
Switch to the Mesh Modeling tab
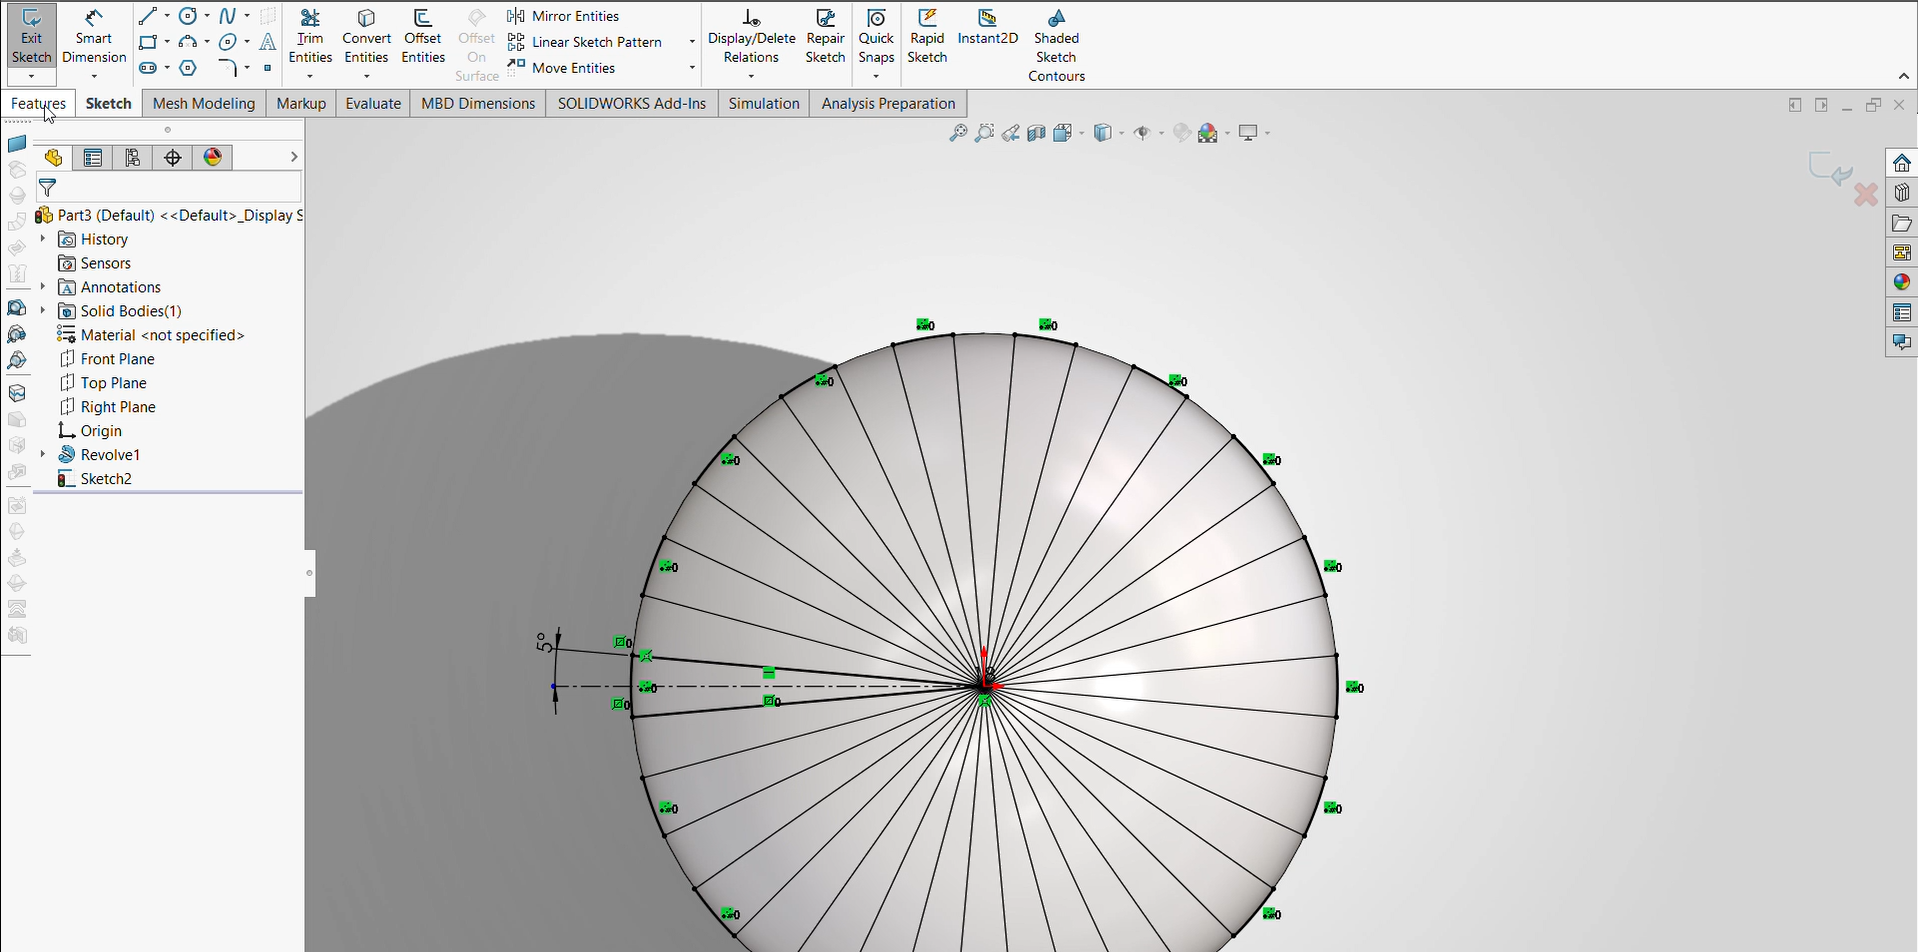point(204,103)
